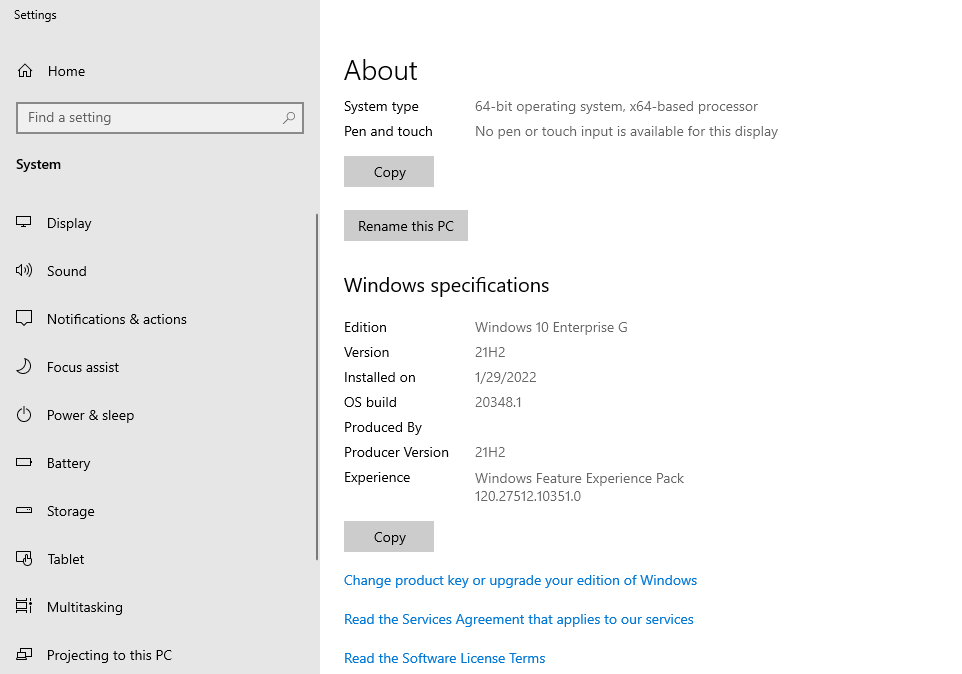Click the Tablet icon
The width and height of the screenshot is (962, 674).
[x=24, y=559]
